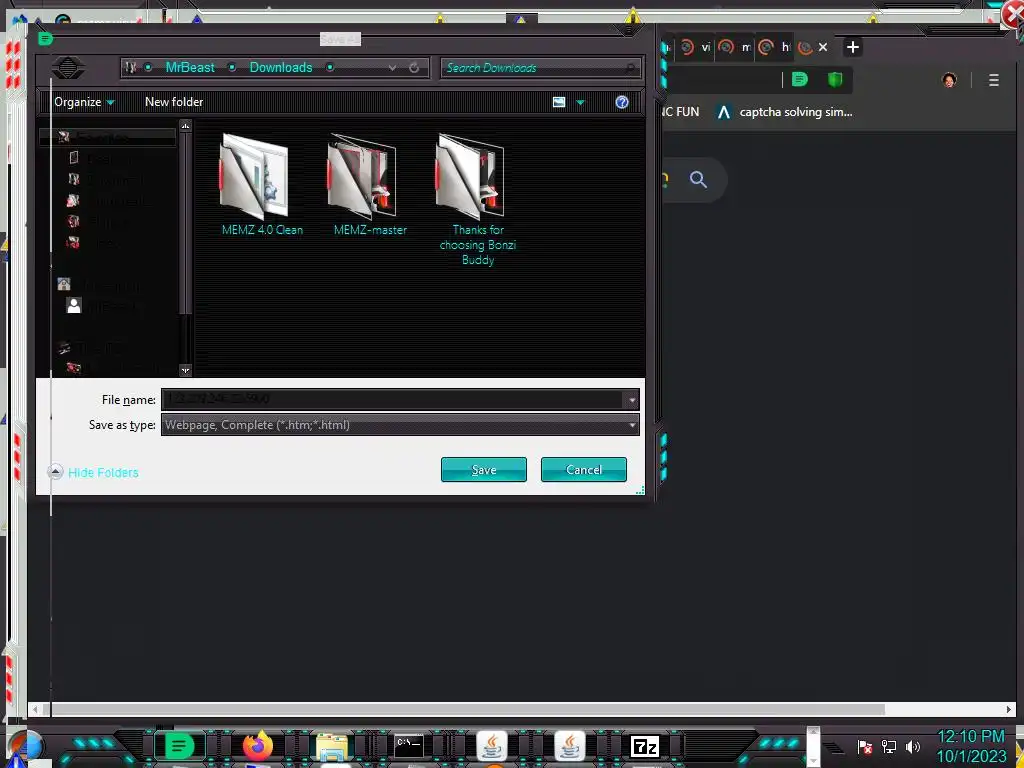Open File Explorer from the taskbar

tap(332, 746)
